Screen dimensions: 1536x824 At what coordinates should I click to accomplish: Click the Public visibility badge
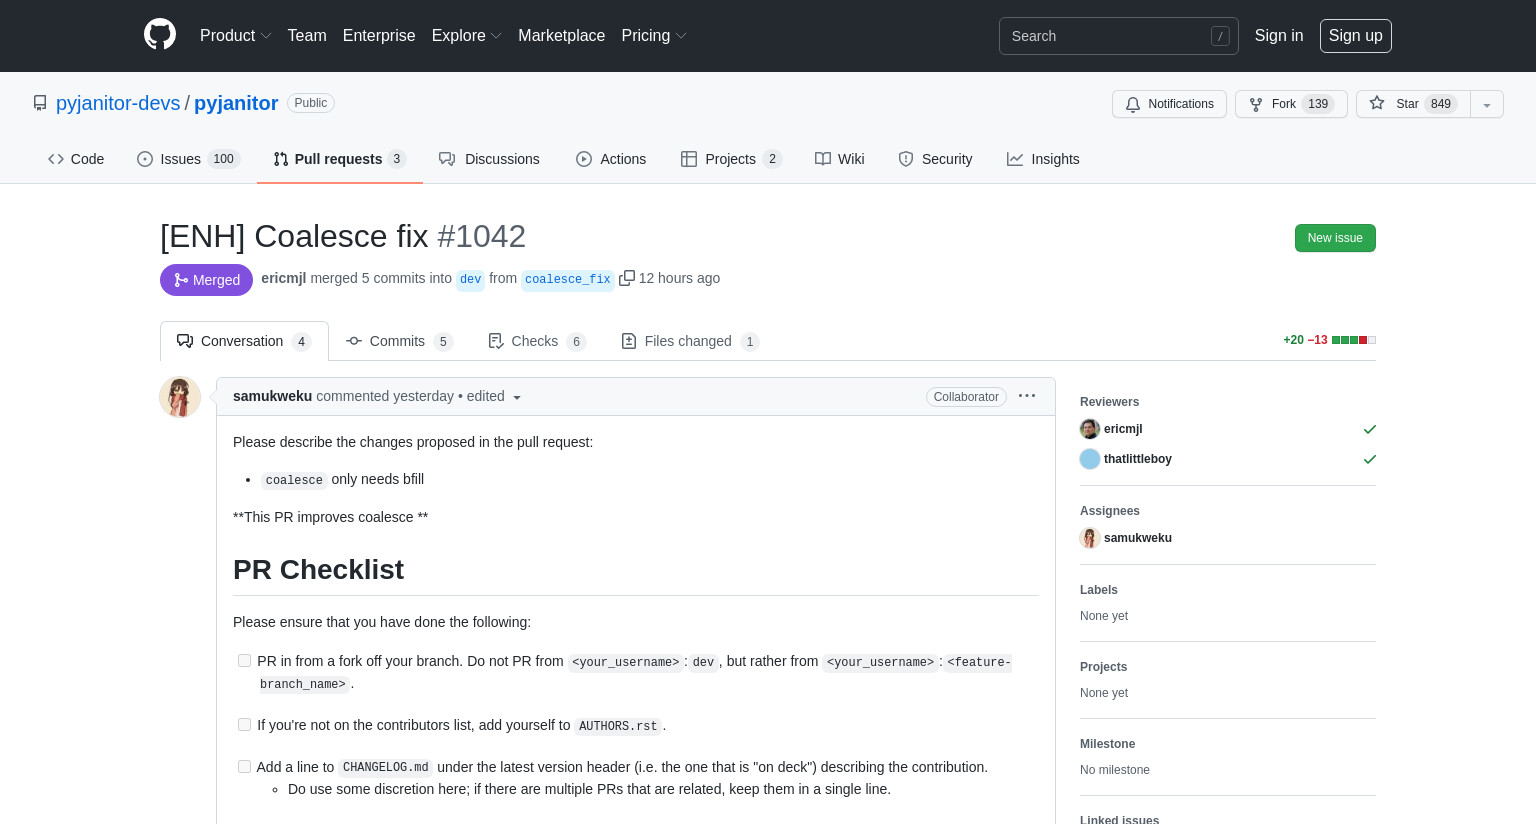(x=311, y=103)
